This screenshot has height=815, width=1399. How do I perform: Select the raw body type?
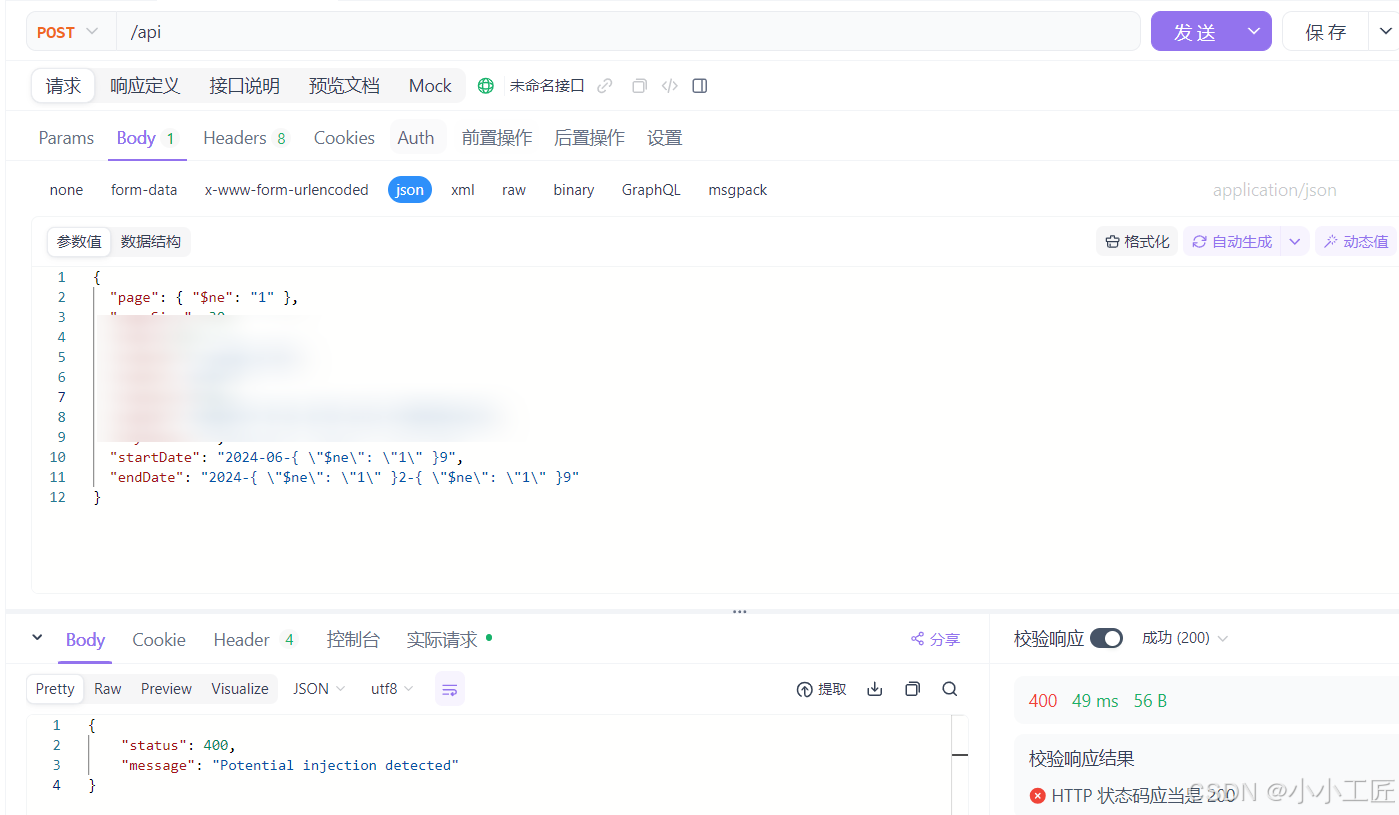click(514, 190)
